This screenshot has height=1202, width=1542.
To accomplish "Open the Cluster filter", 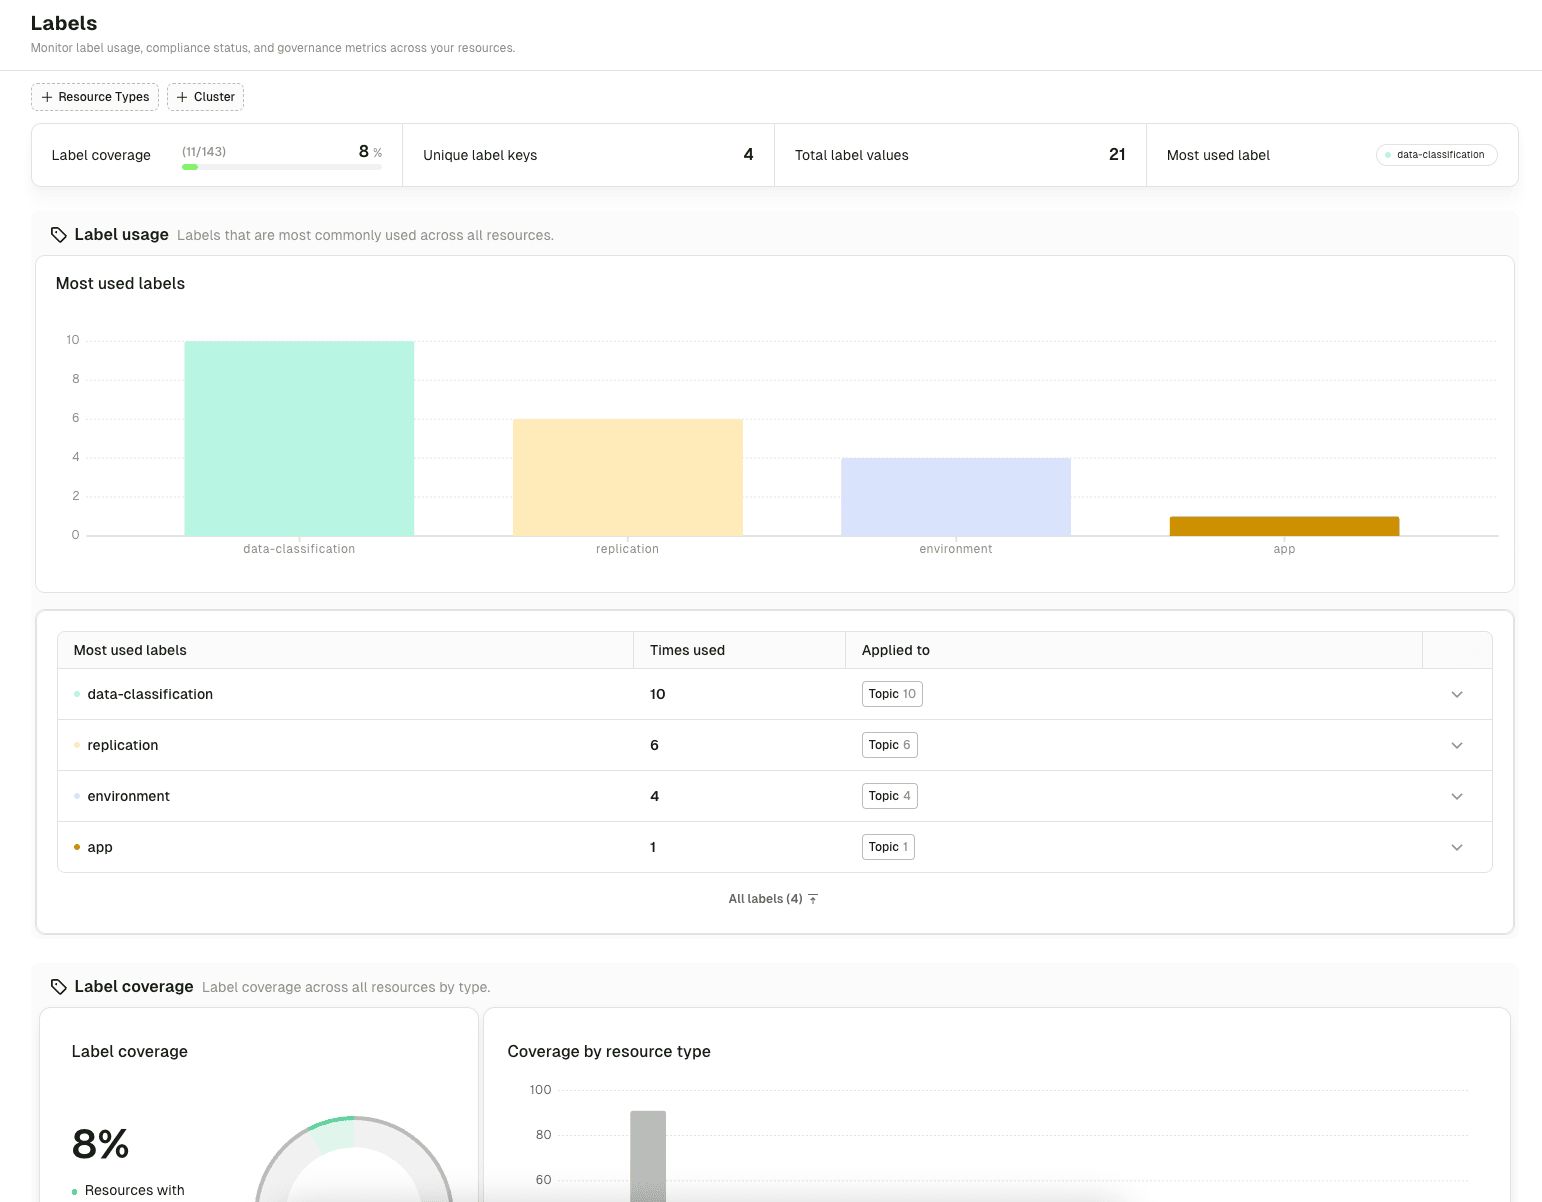I will [x=205, y=96].
